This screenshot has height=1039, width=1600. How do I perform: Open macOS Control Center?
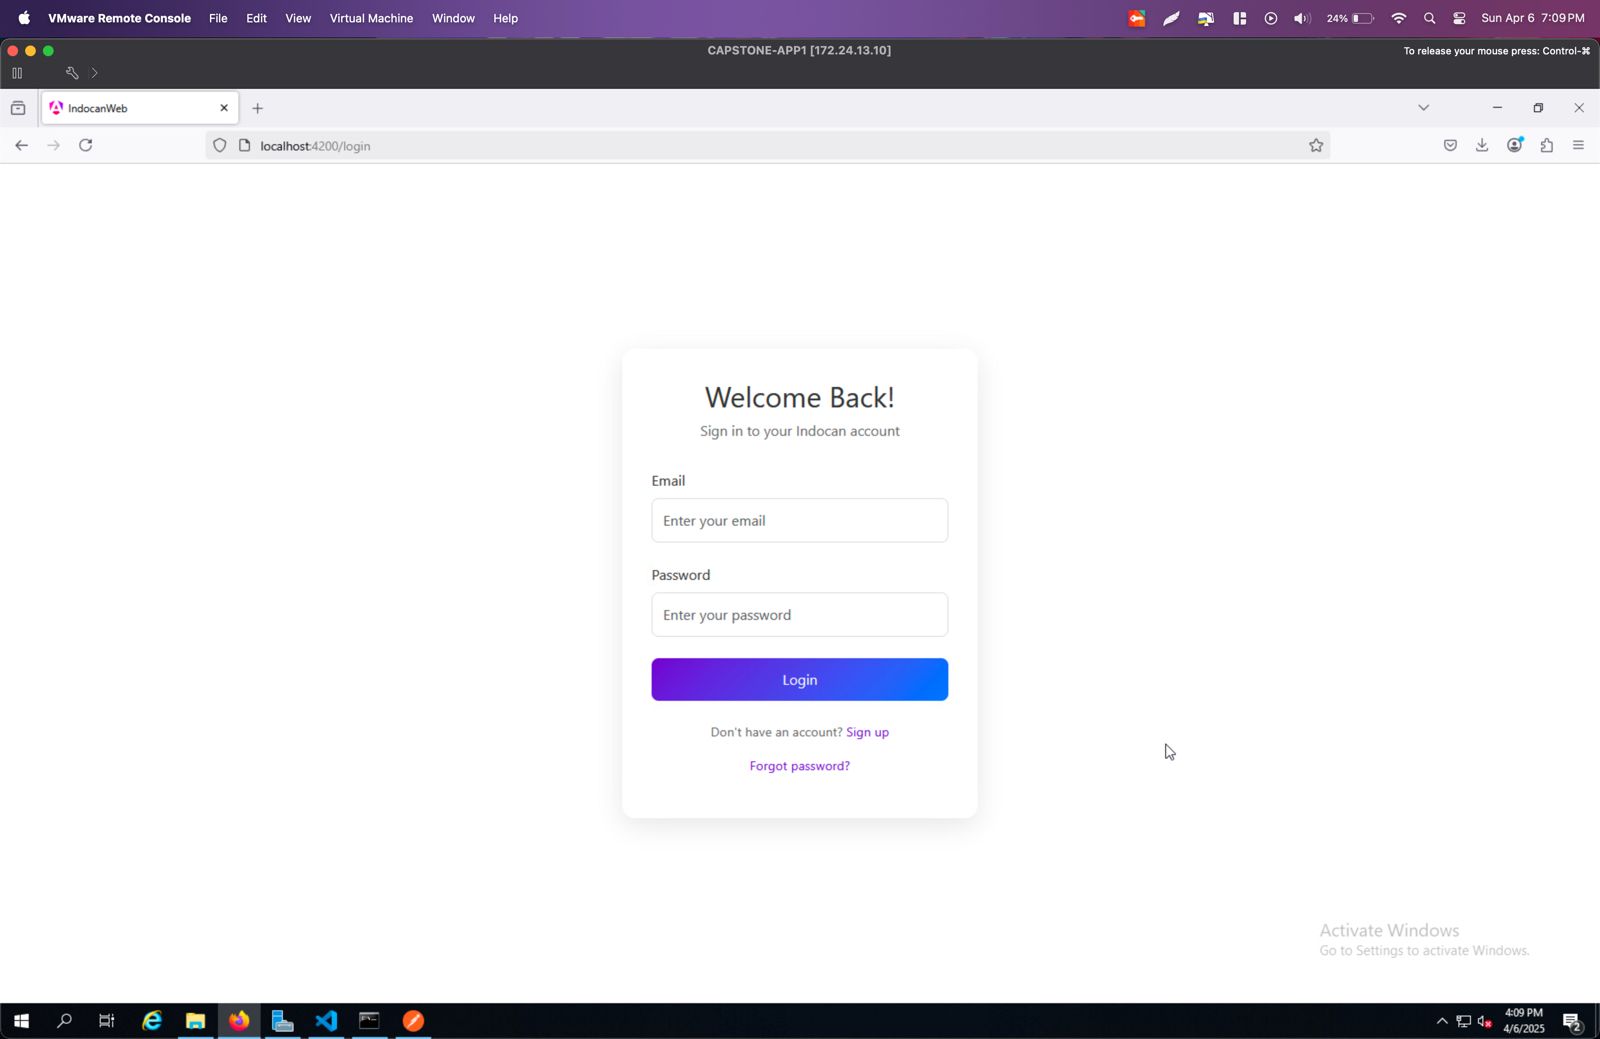click(x=1459, y=18)
